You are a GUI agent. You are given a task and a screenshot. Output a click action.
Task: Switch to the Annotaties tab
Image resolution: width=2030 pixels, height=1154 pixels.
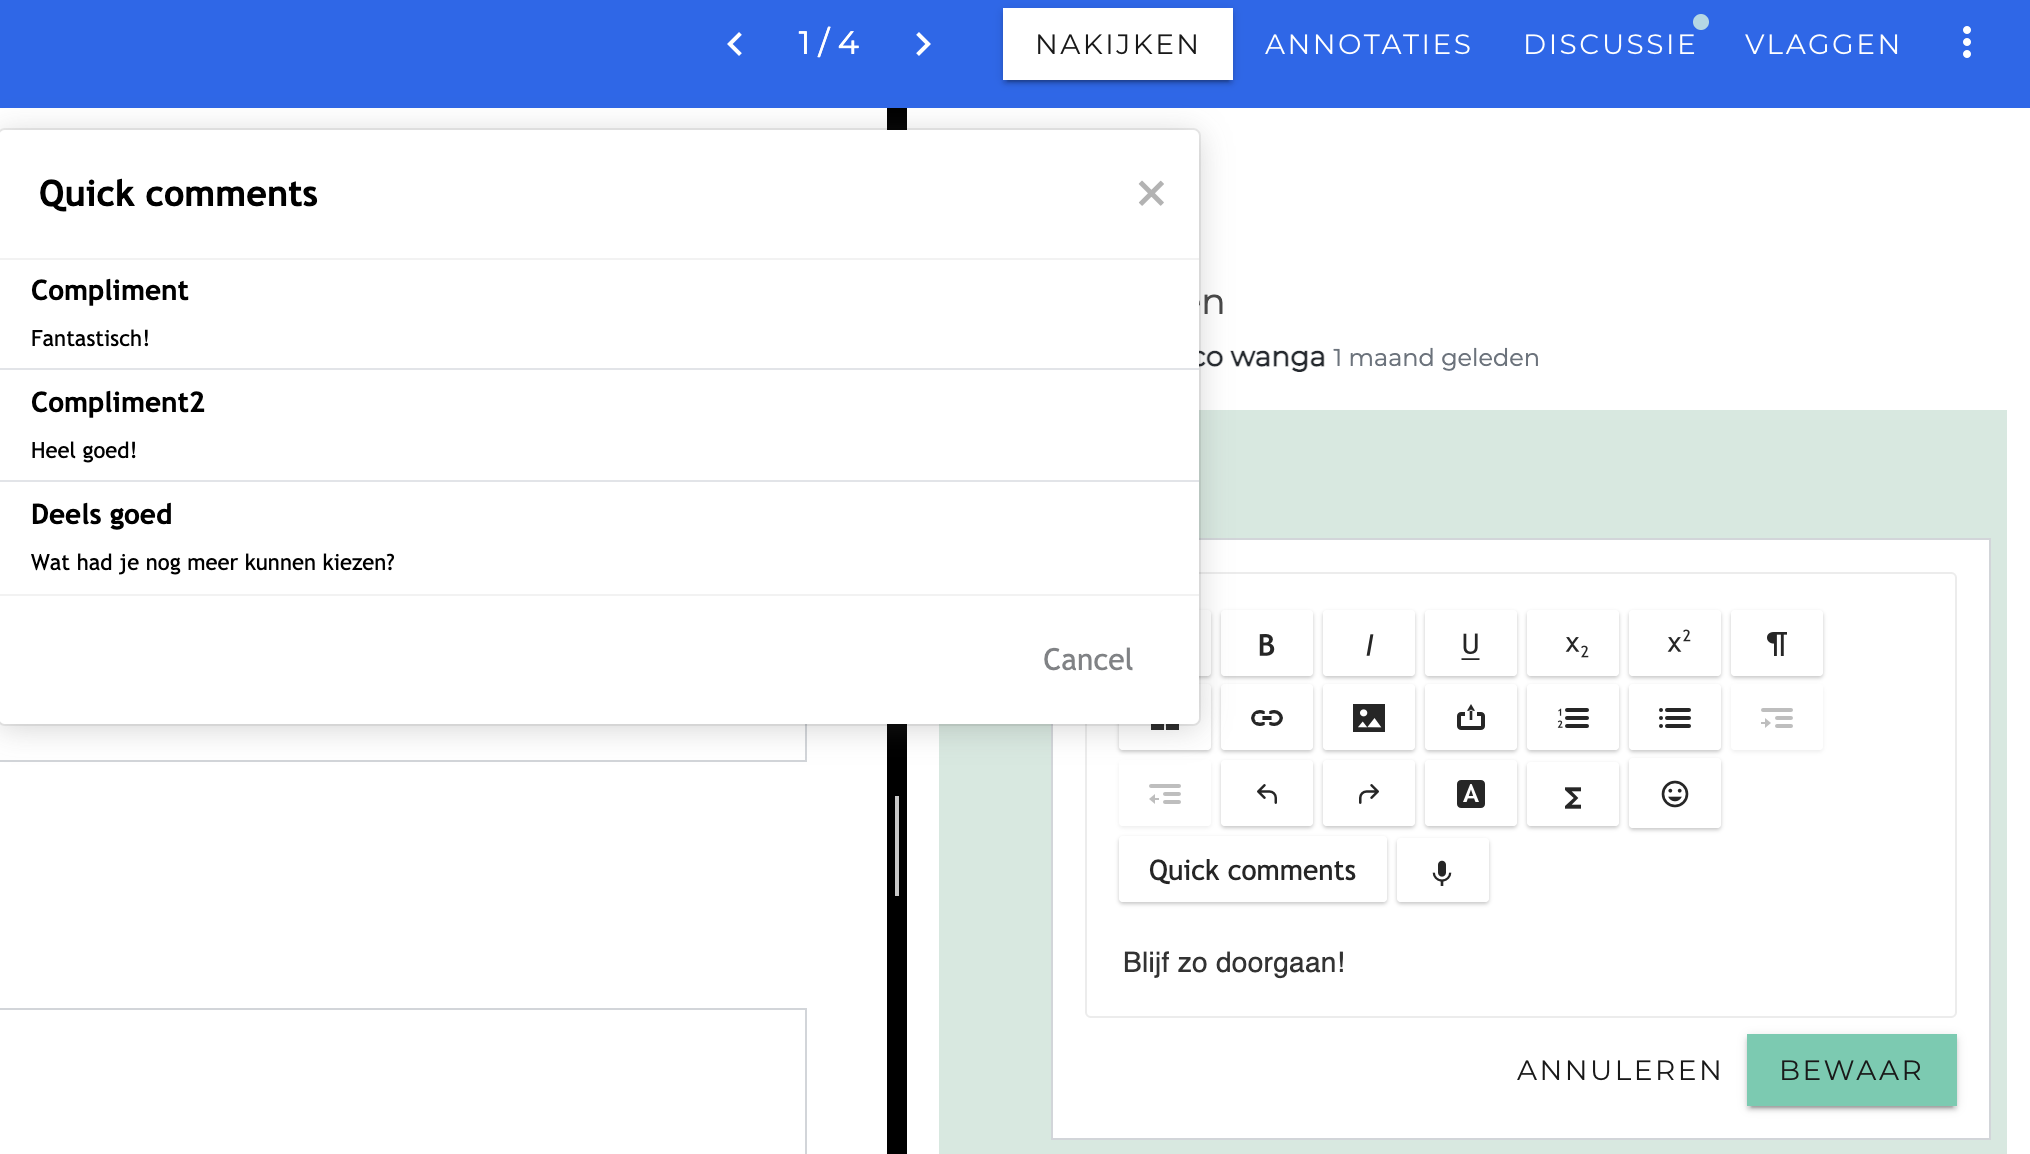click(1368, 44)
